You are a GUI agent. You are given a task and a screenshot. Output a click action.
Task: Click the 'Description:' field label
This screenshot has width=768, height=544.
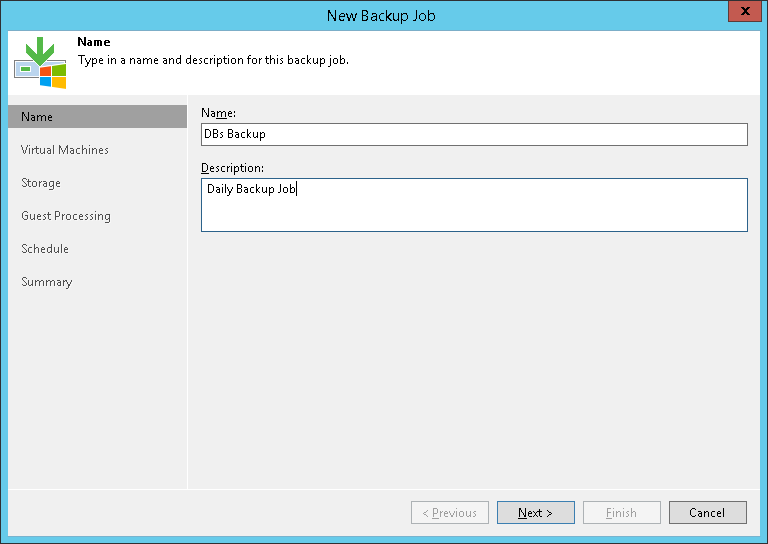point(232,167)
